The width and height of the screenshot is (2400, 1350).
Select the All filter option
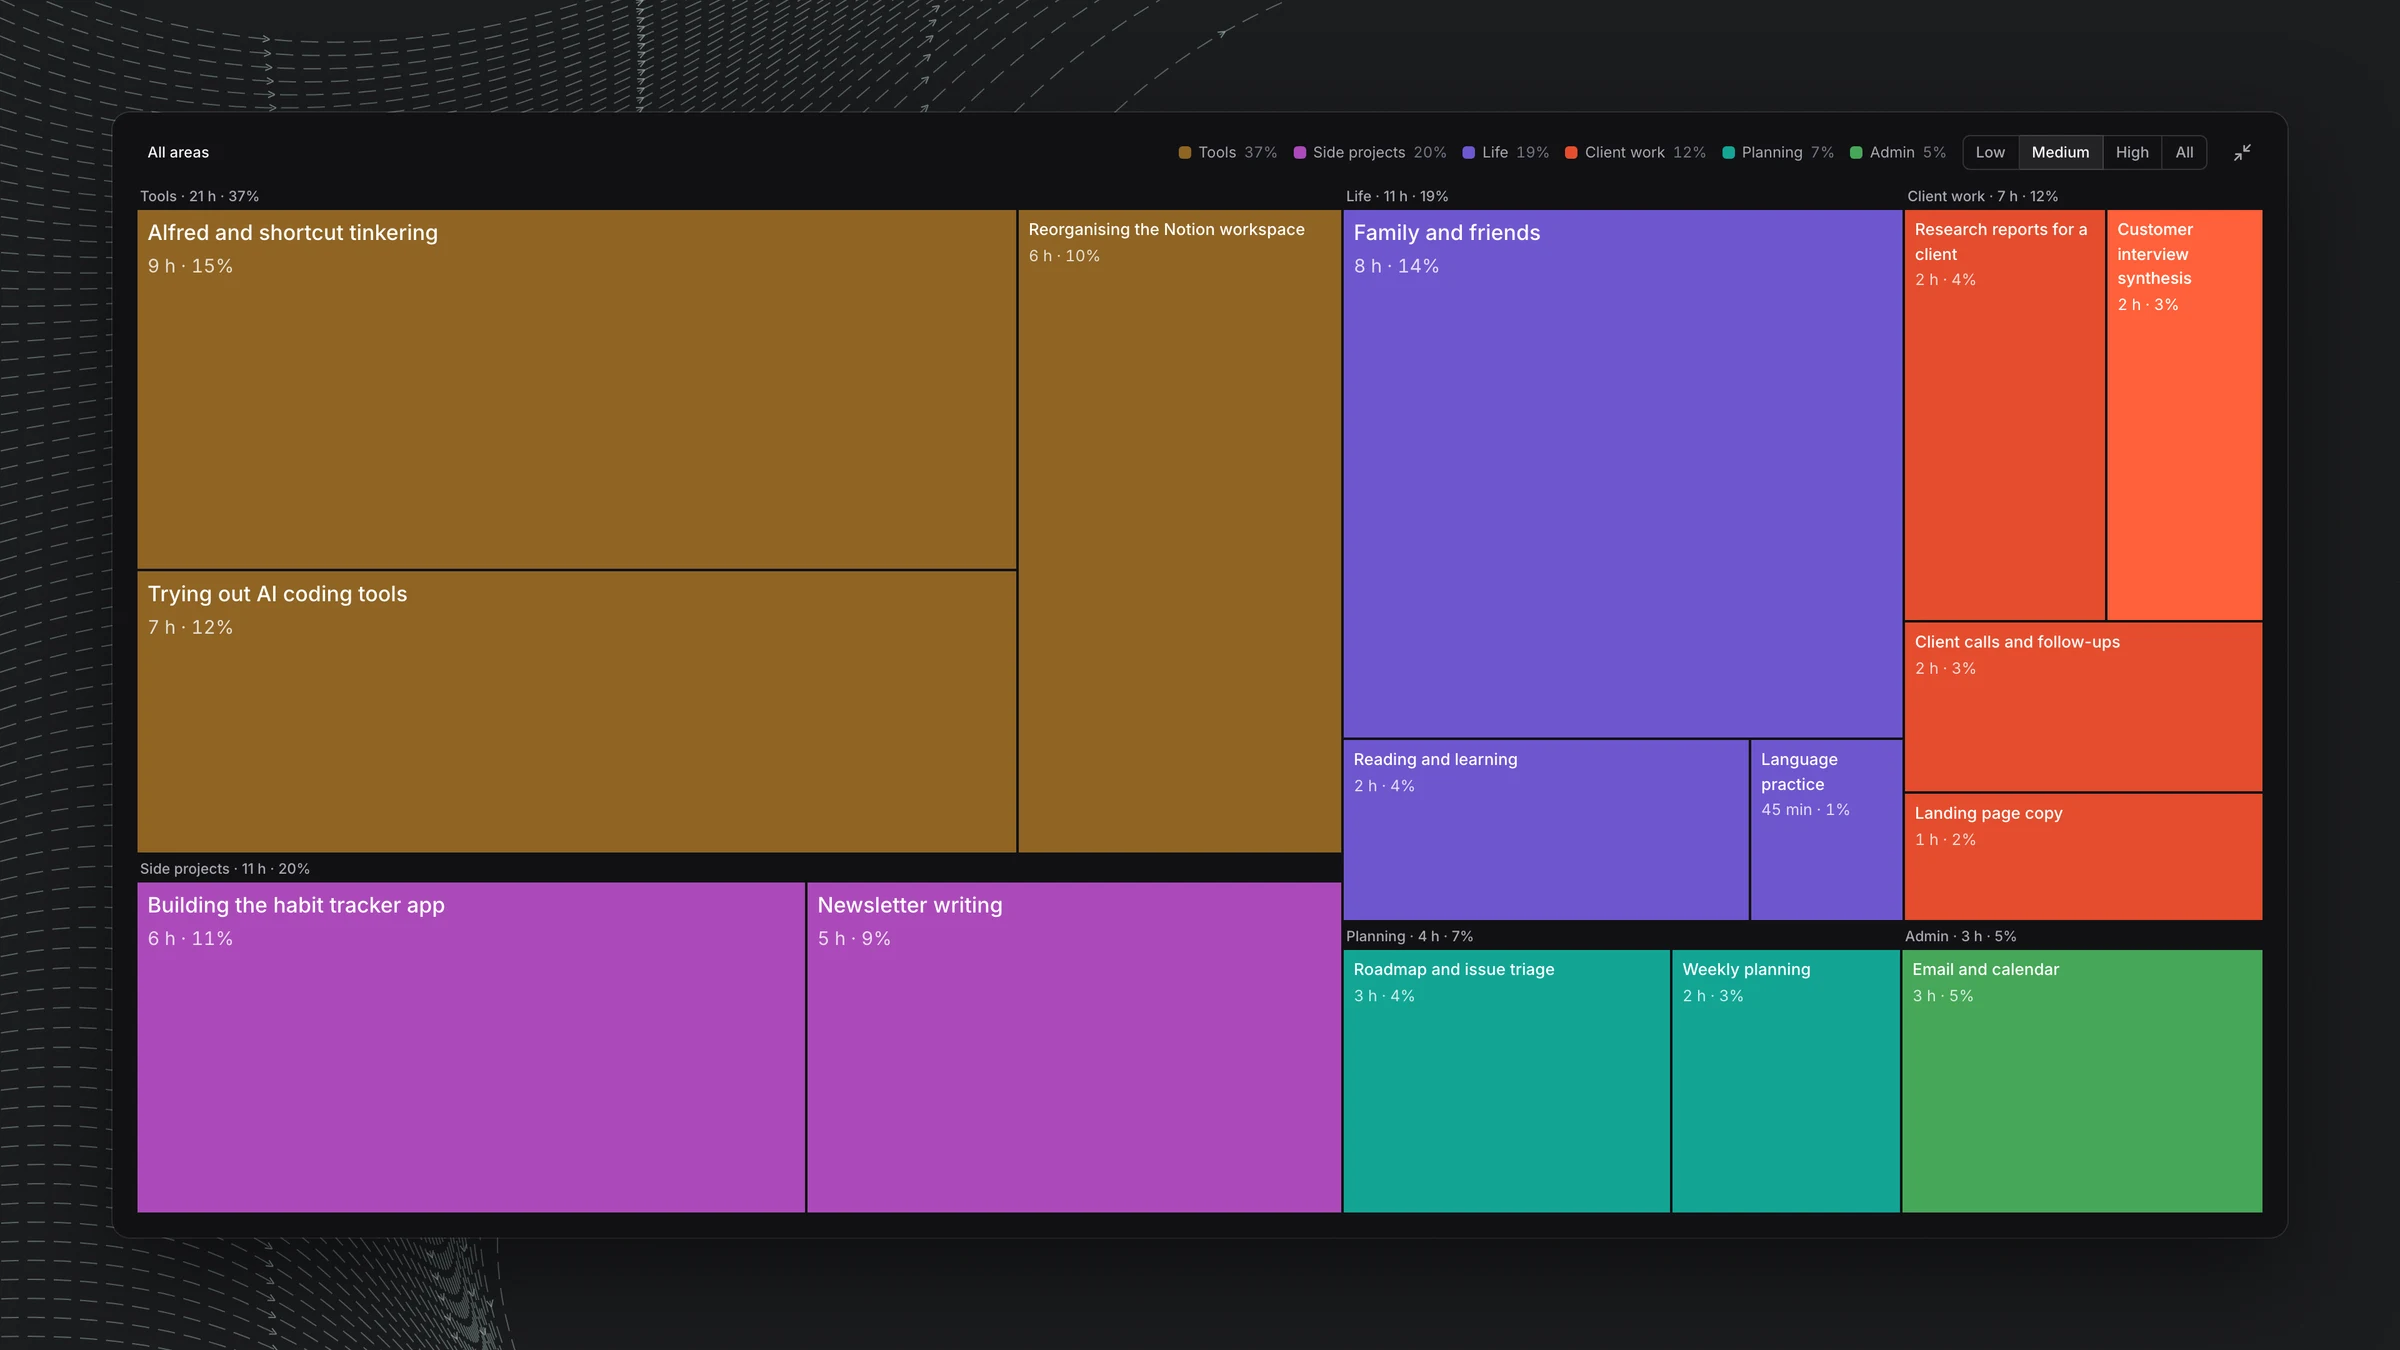(x=2184, y=152)
